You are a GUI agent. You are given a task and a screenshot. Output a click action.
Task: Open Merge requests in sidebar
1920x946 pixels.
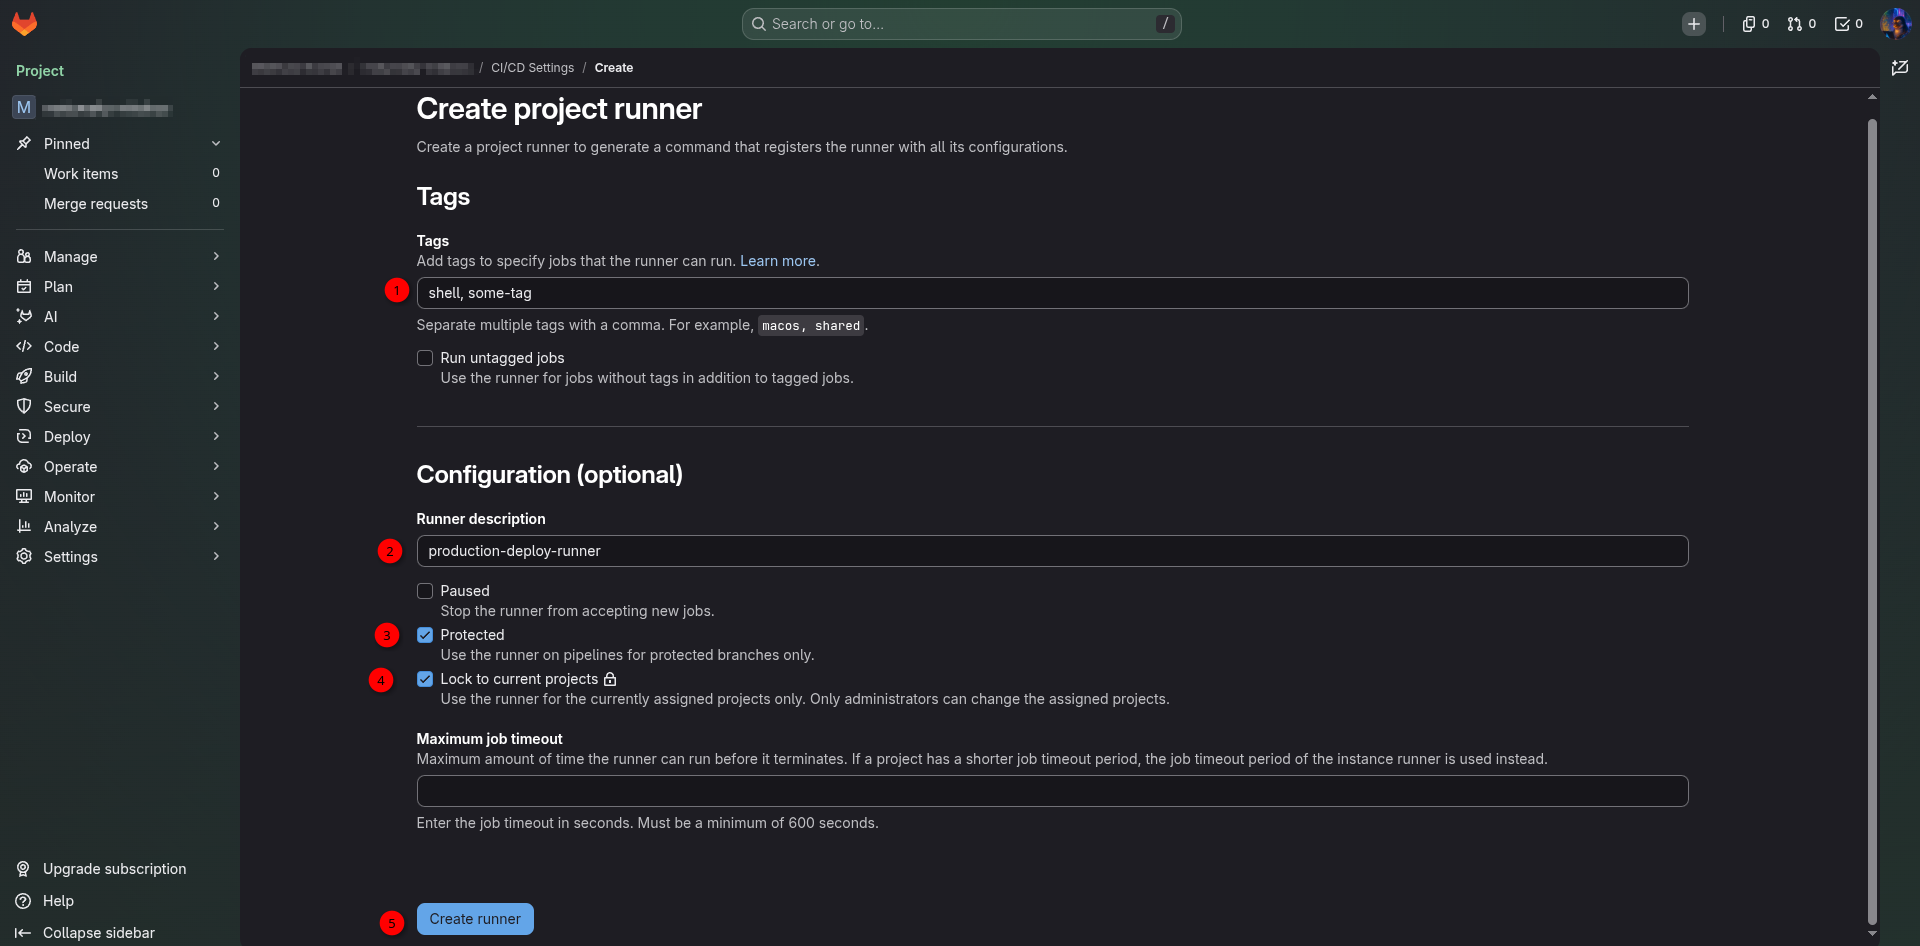coord(120,204)
